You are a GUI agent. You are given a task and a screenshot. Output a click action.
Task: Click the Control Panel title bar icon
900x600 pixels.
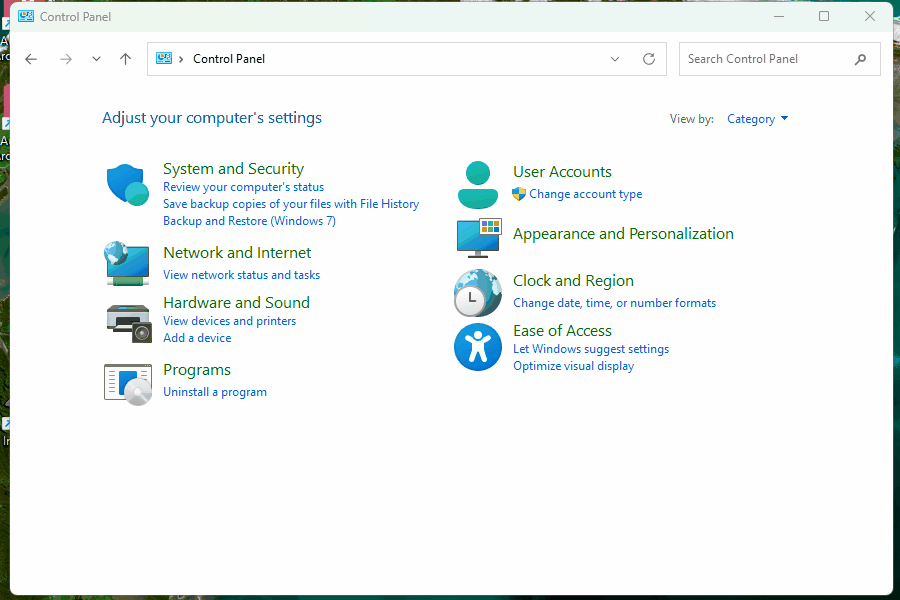click(x=26, y=17)
